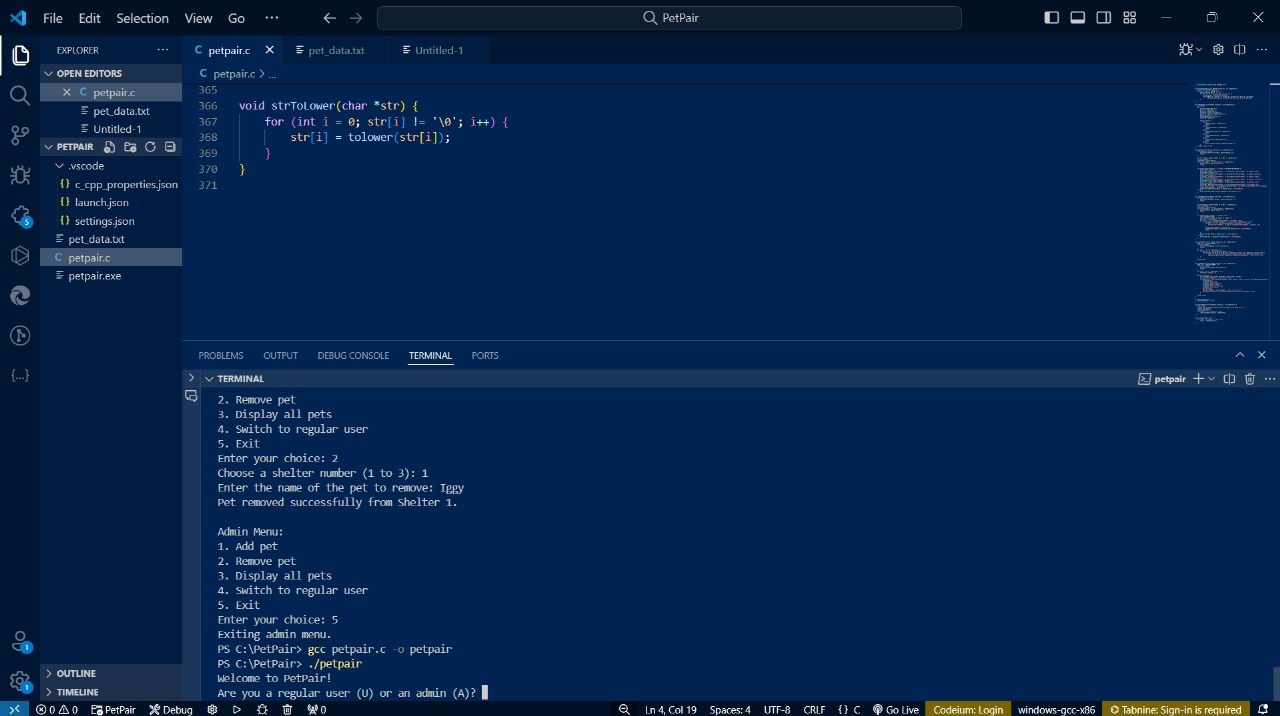Switch to the pet_data.txt tab
Viewport: 1280px width, 716px height.
coord(336,49)
